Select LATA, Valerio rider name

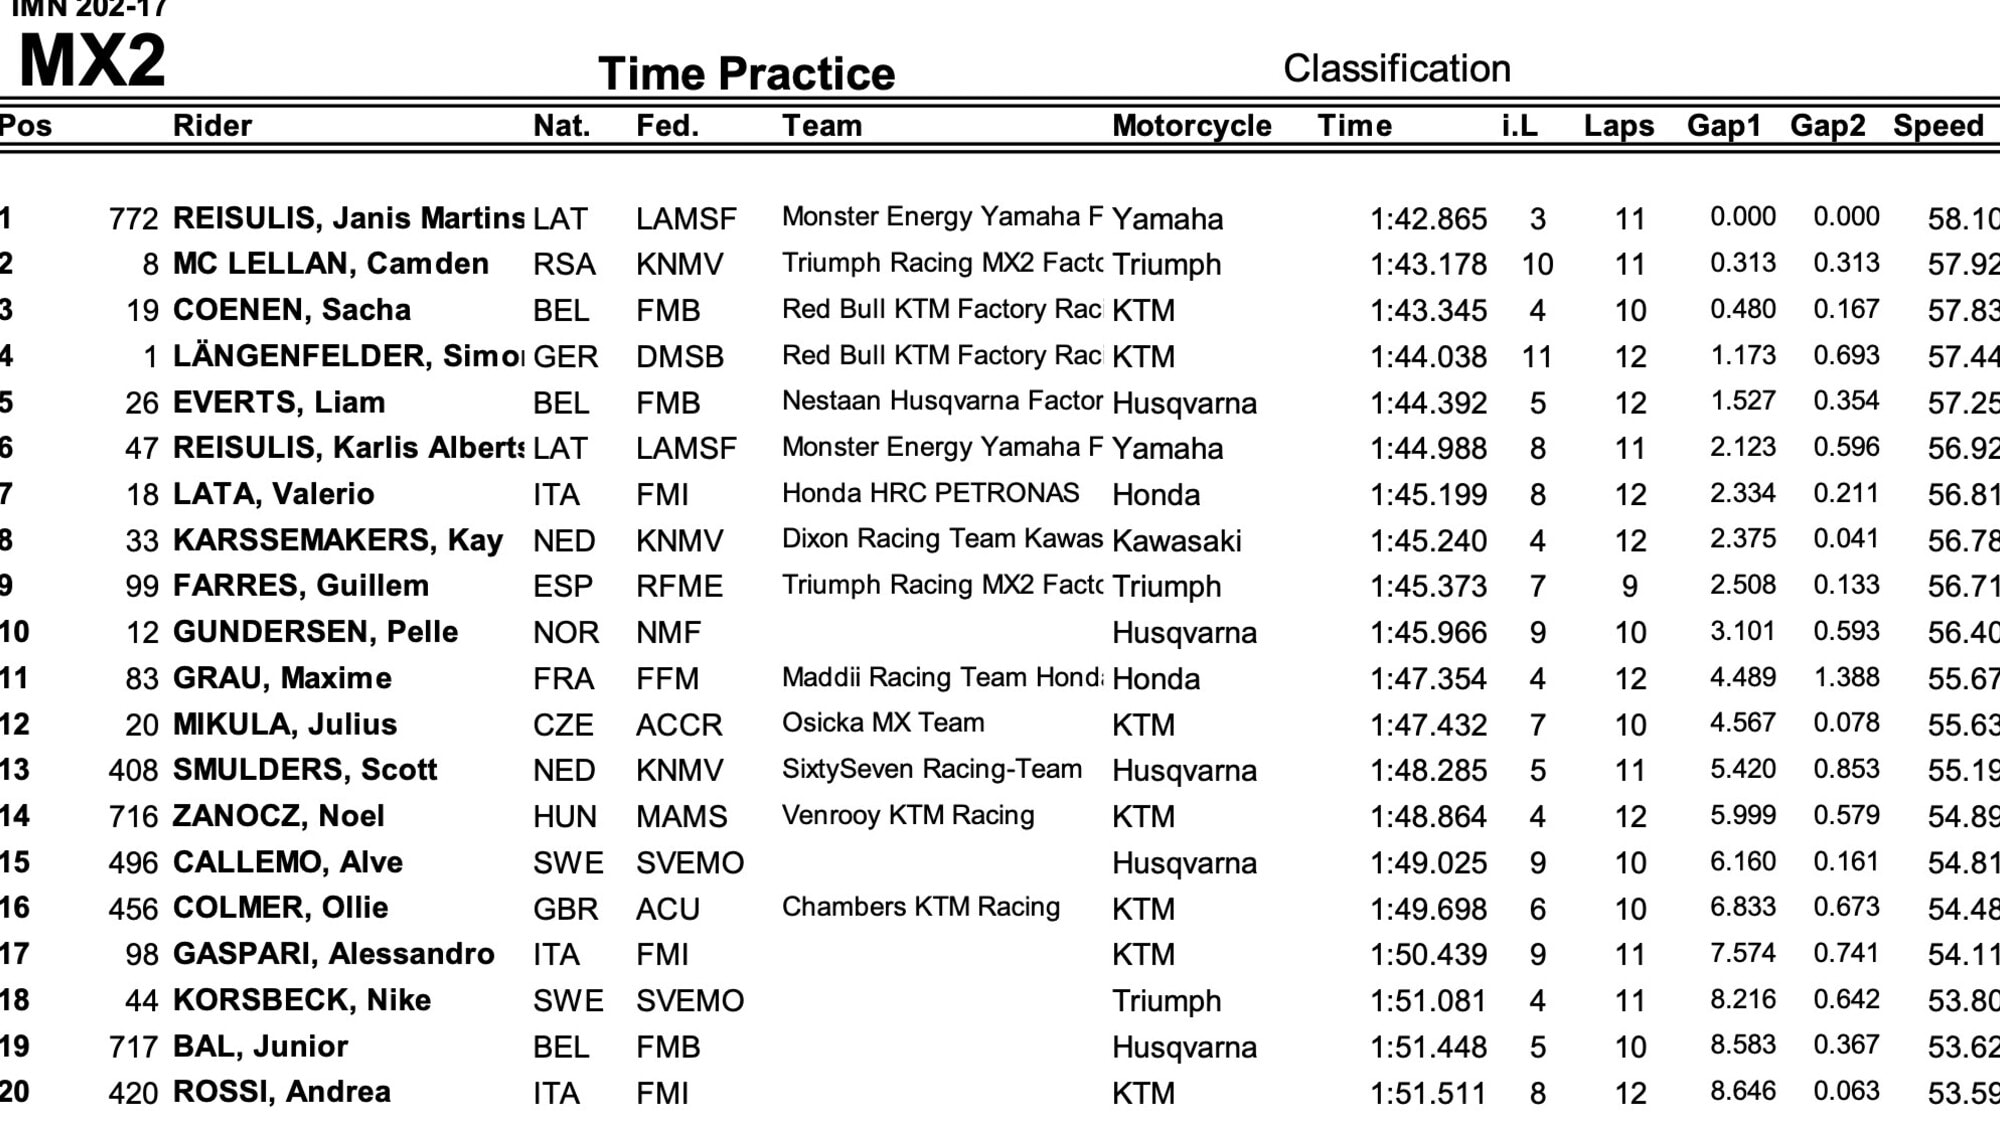pos(274,494)
